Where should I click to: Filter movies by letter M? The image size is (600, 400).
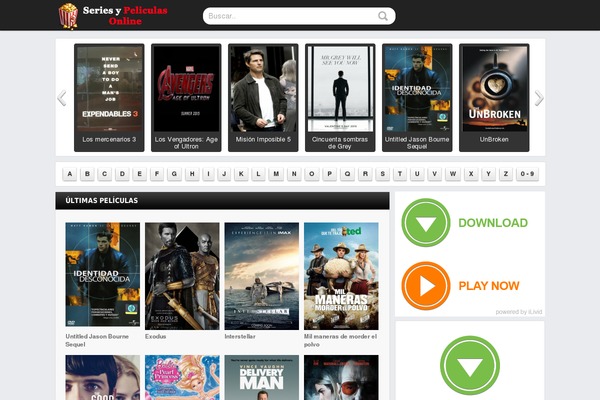[x=276, y=174]
